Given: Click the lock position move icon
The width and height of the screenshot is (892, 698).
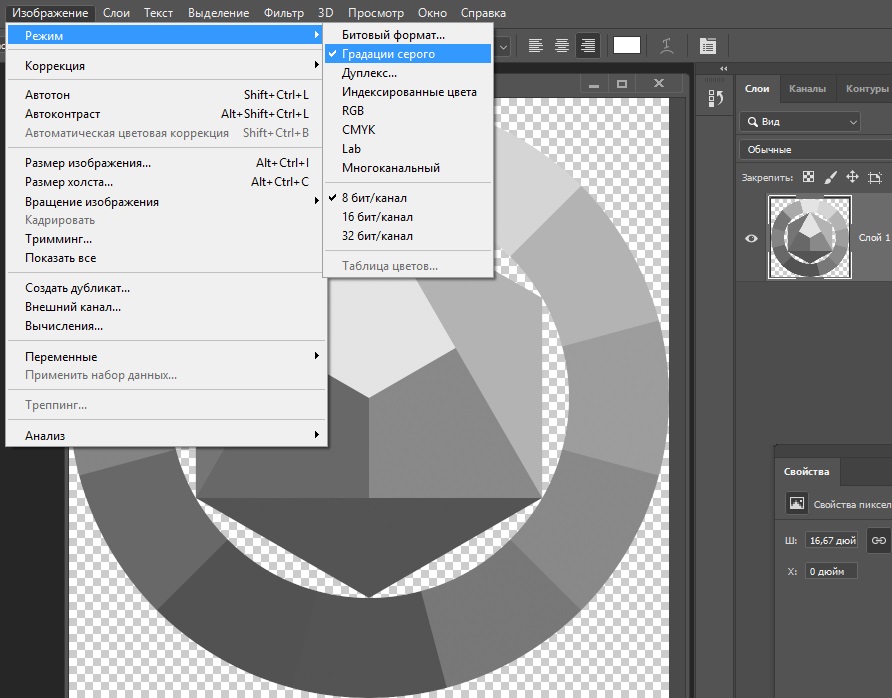Looking at the screenshot, I should [852, 177].
